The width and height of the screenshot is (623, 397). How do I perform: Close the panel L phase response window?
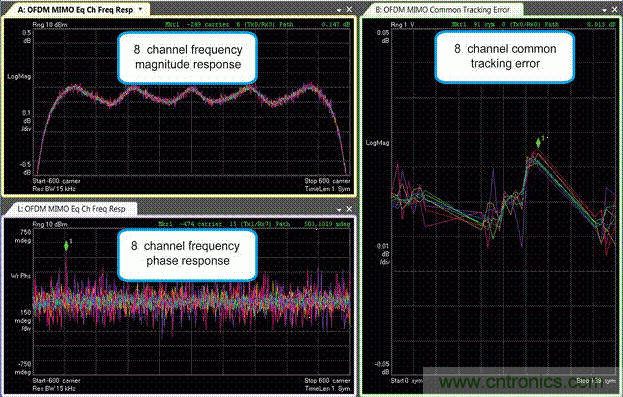tap(349, 209)
